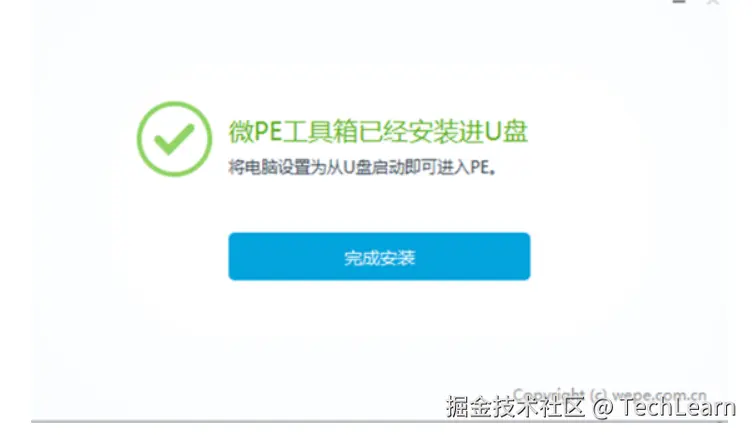The height and width of the screenshot is (435, 752).
Task: Click the U盘 text ending the green heading
Action: (x=506, y=131)
